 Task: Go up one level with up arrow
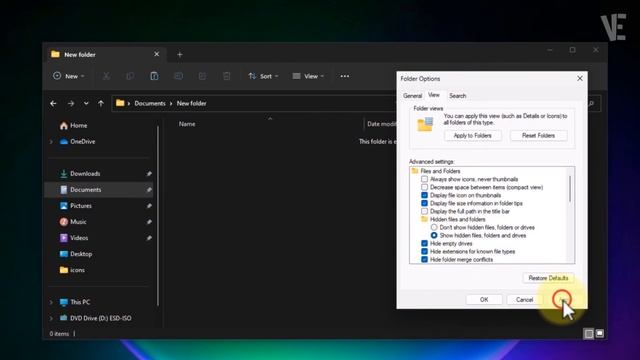tap(101, 104)
